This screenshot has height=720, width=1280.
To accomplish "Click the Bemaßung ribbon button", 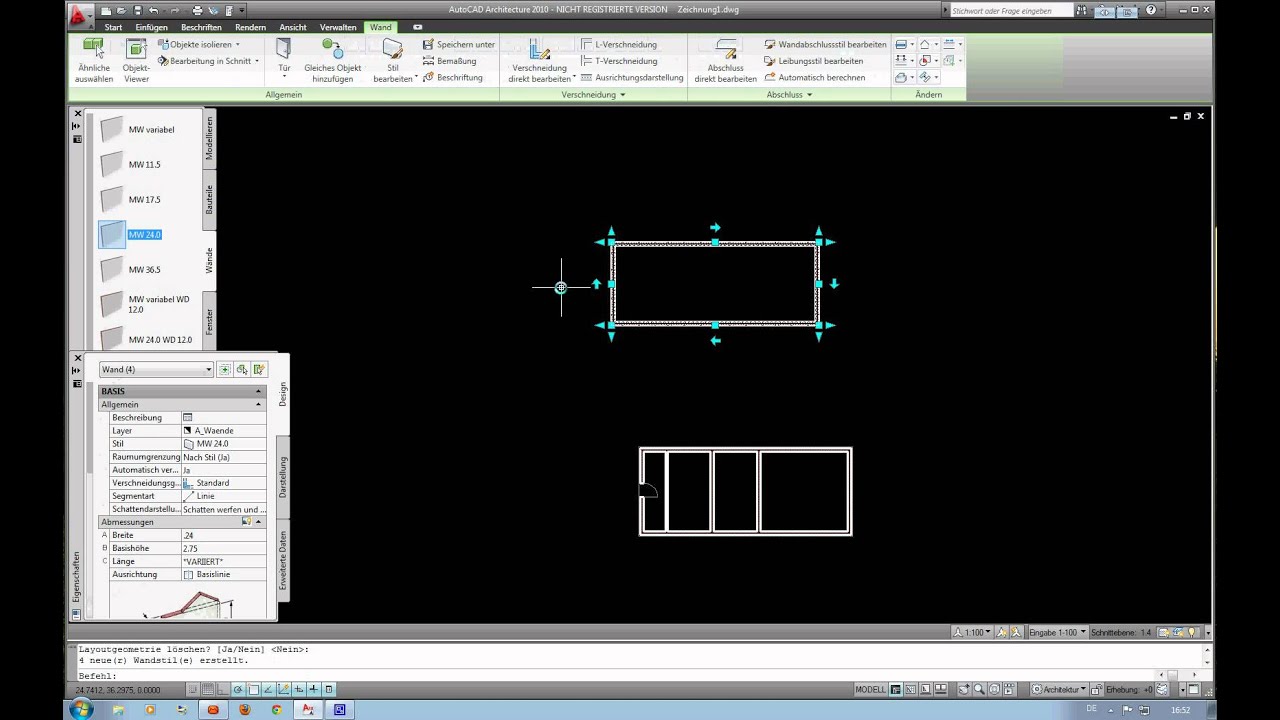I will [x=449, y=61].
